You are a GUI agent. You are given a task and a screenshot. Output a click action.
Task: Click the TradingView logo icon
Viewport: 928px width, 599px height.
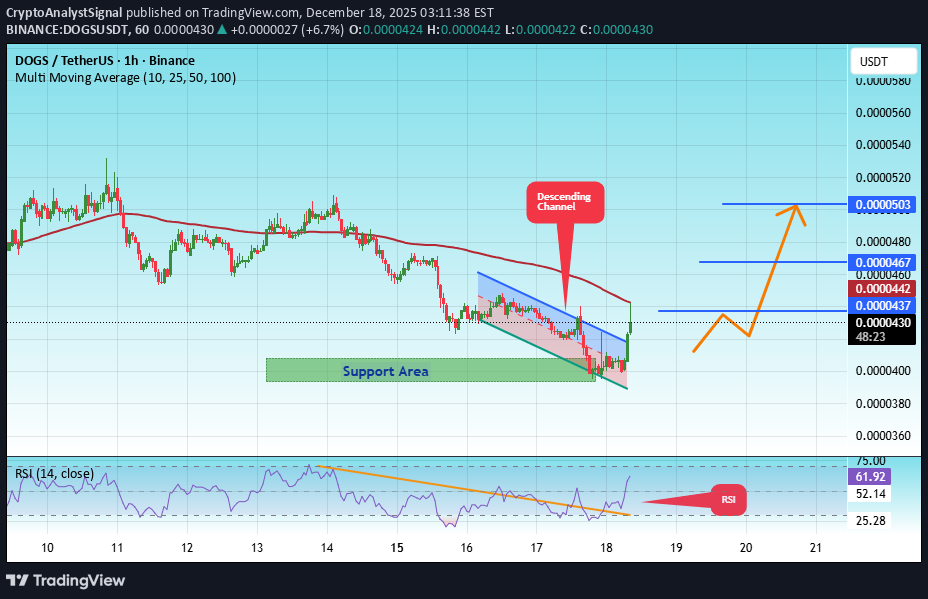[20, 581]
